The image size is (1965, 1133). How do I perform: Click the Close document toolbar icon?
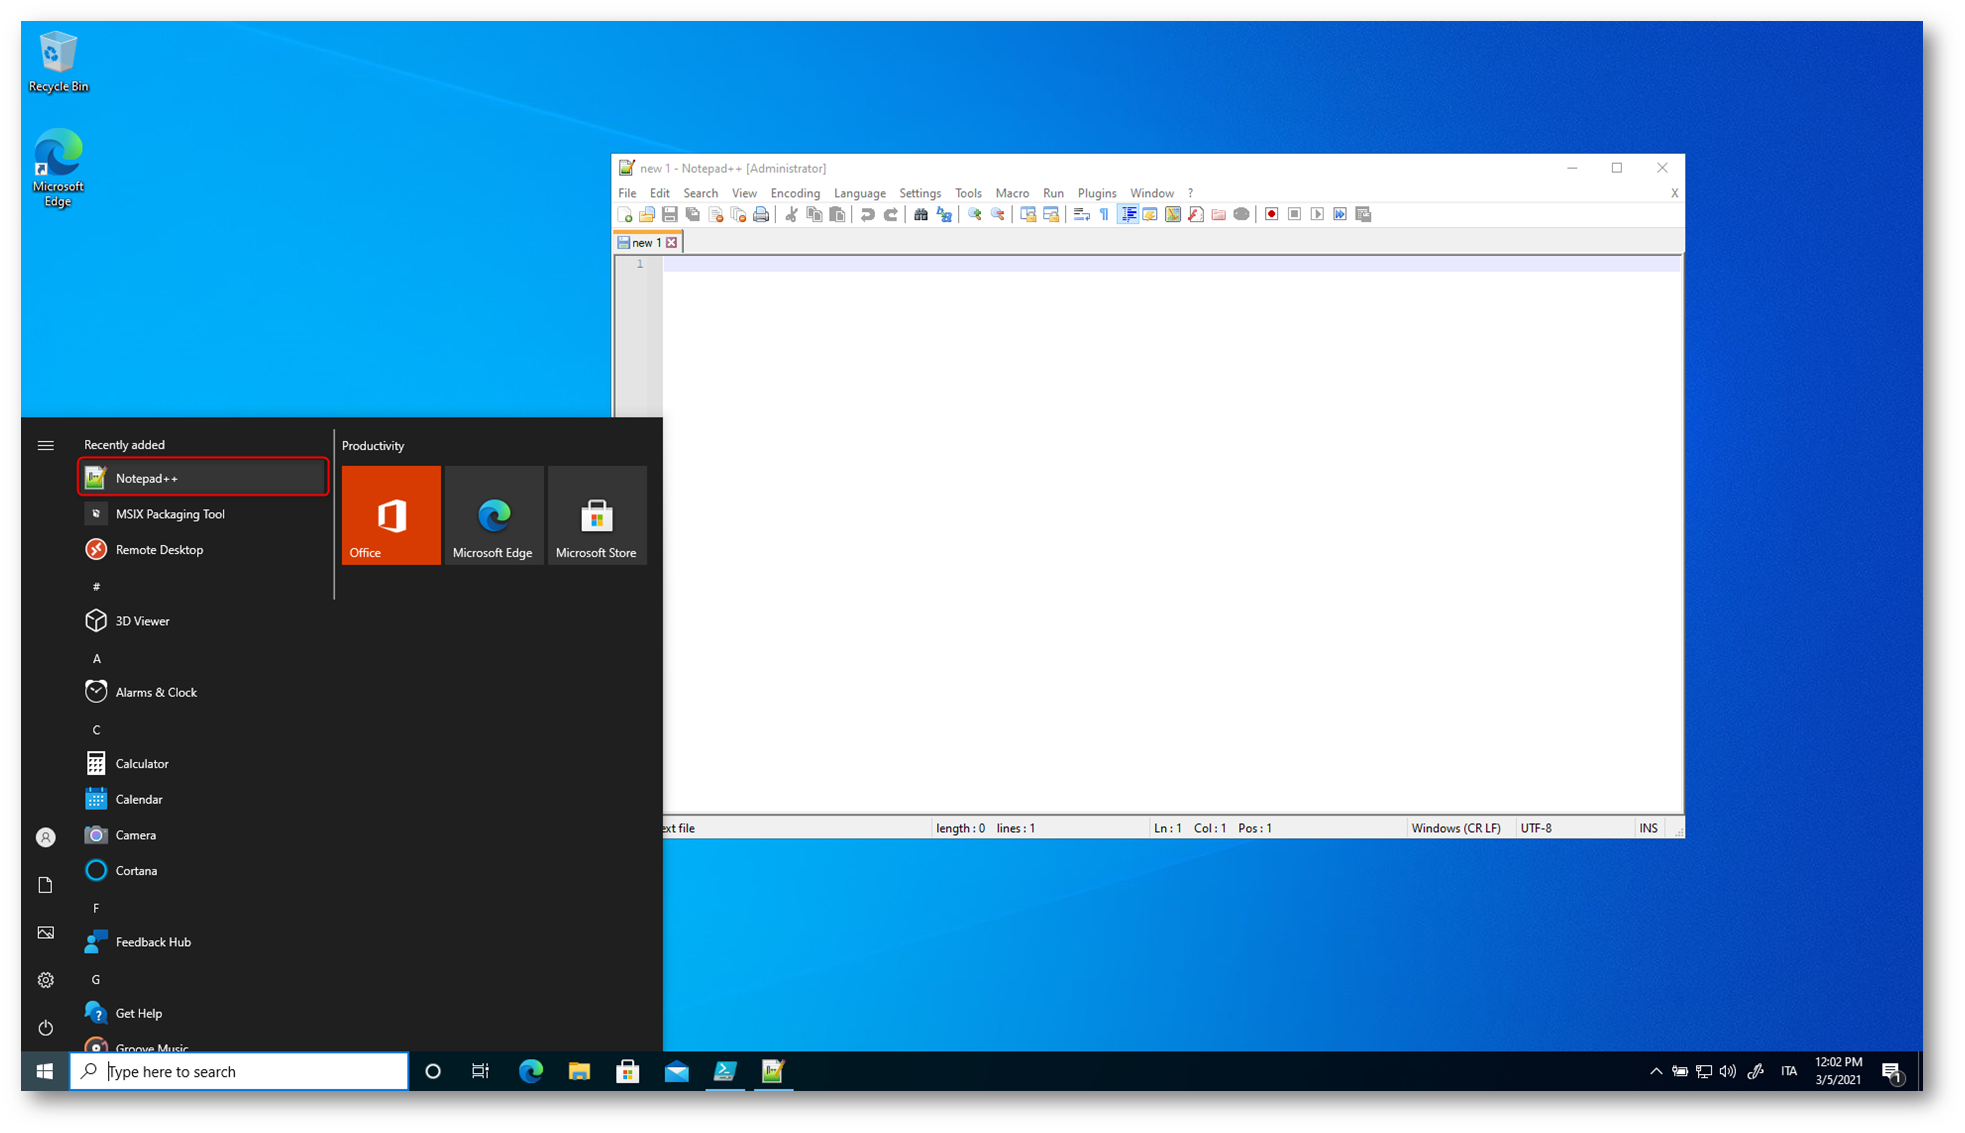[x=716, y=215]
